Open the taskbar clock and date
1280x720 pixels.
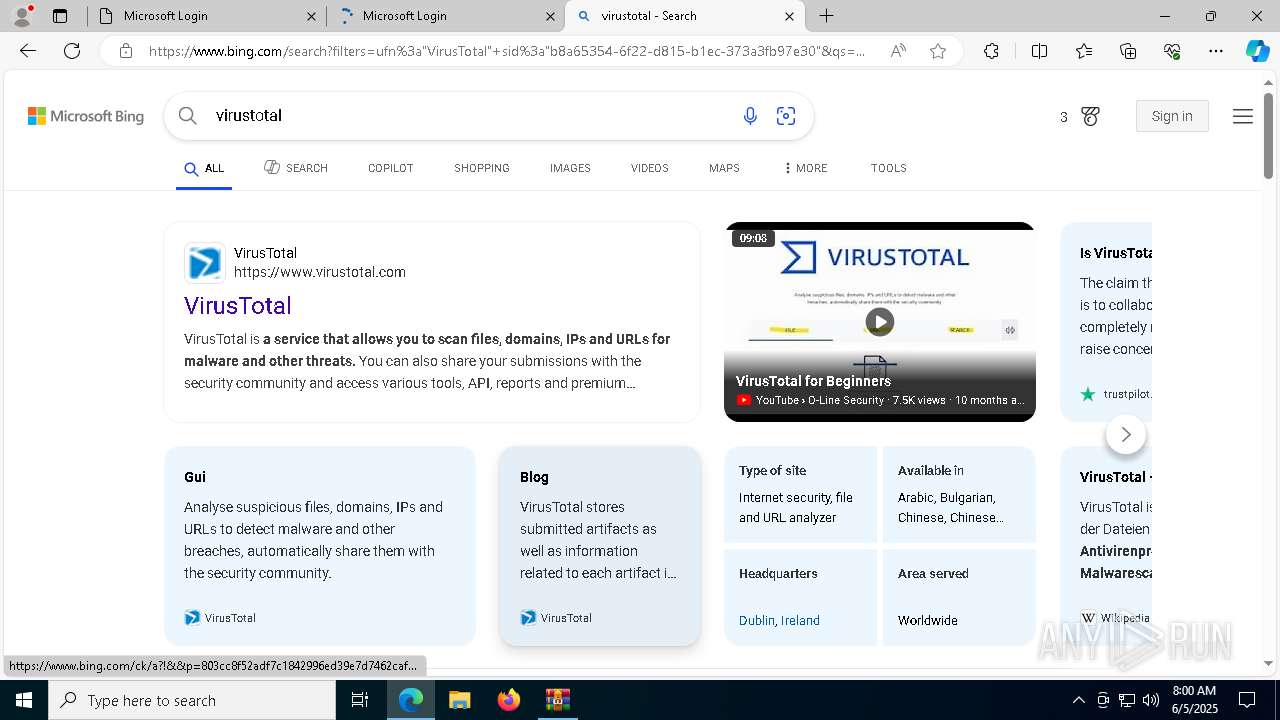click(x=1194, y=700)
